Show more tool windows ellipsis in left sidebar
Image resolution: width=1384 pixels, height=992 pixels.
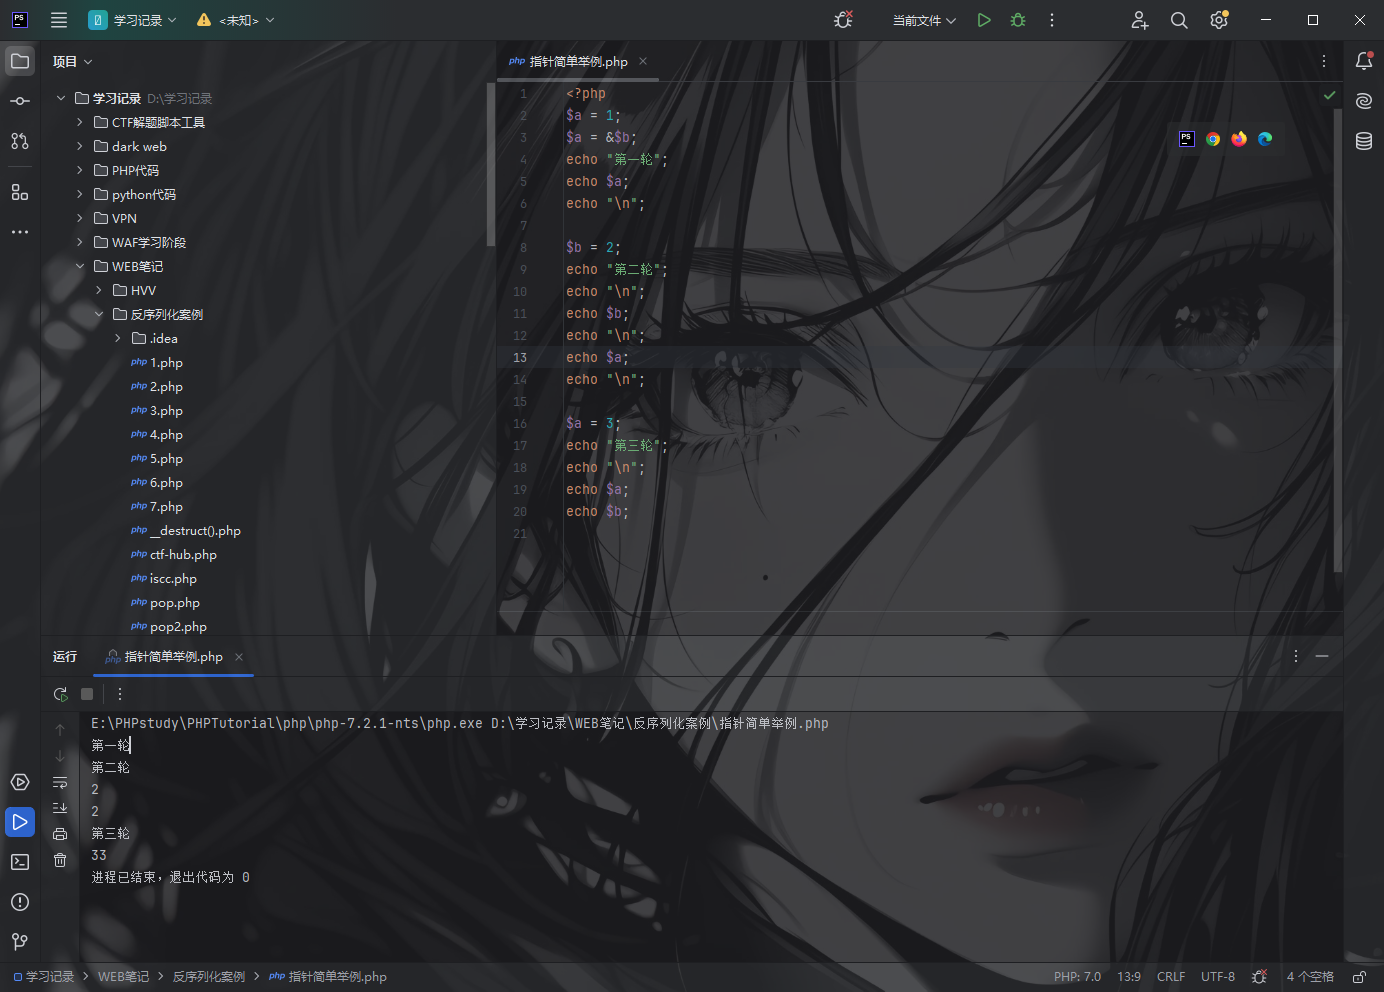click(x=20, y=232)
